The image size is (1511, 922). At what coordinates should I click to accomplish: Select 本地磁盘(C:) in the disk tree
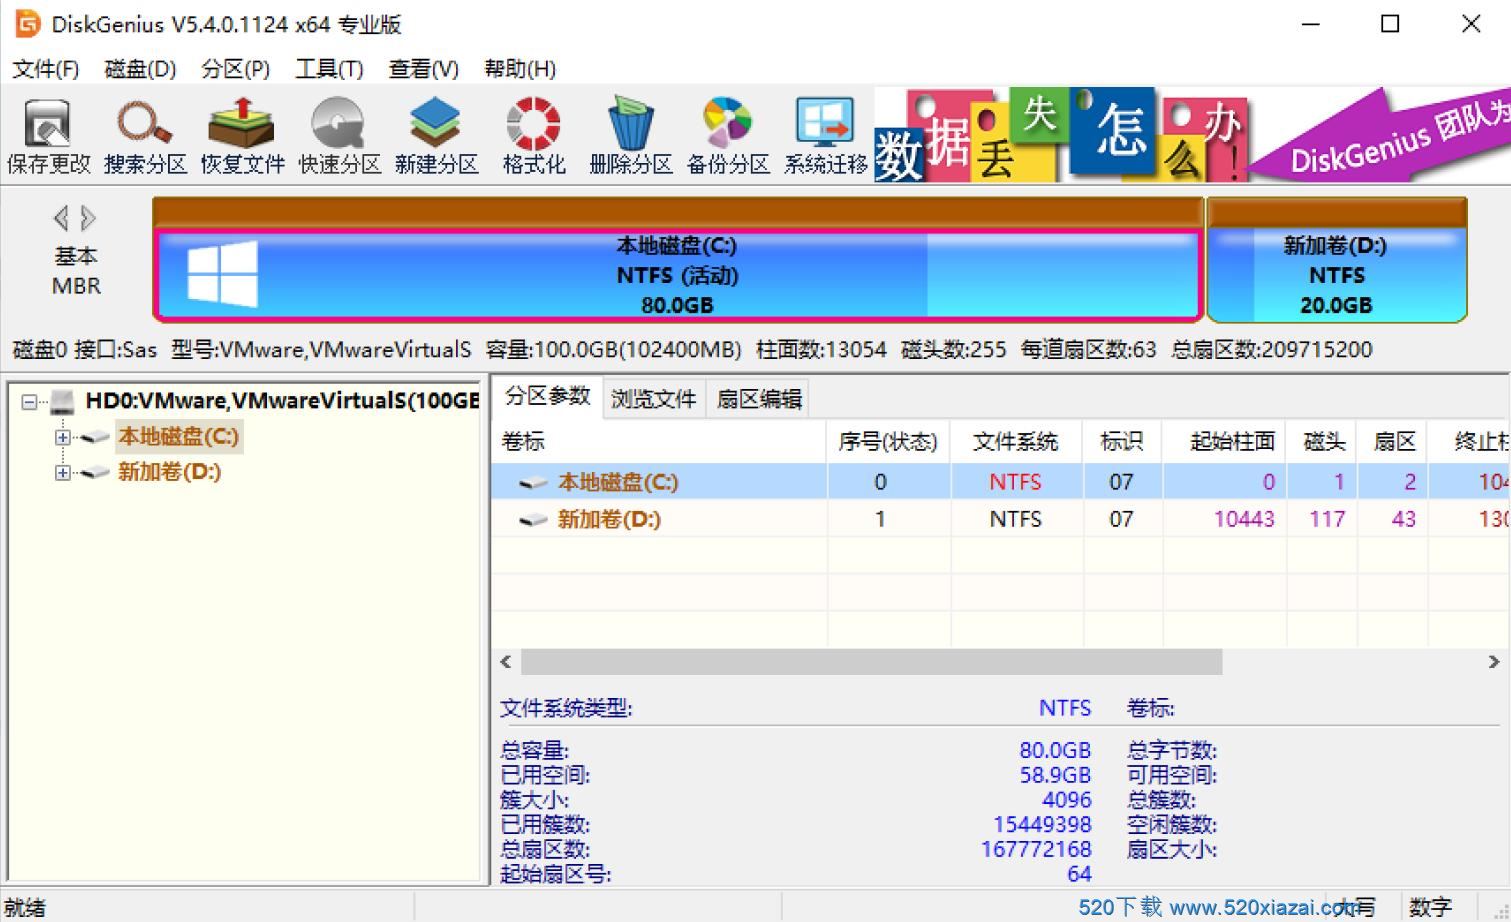pyautogui.click(x=179, y=437)
